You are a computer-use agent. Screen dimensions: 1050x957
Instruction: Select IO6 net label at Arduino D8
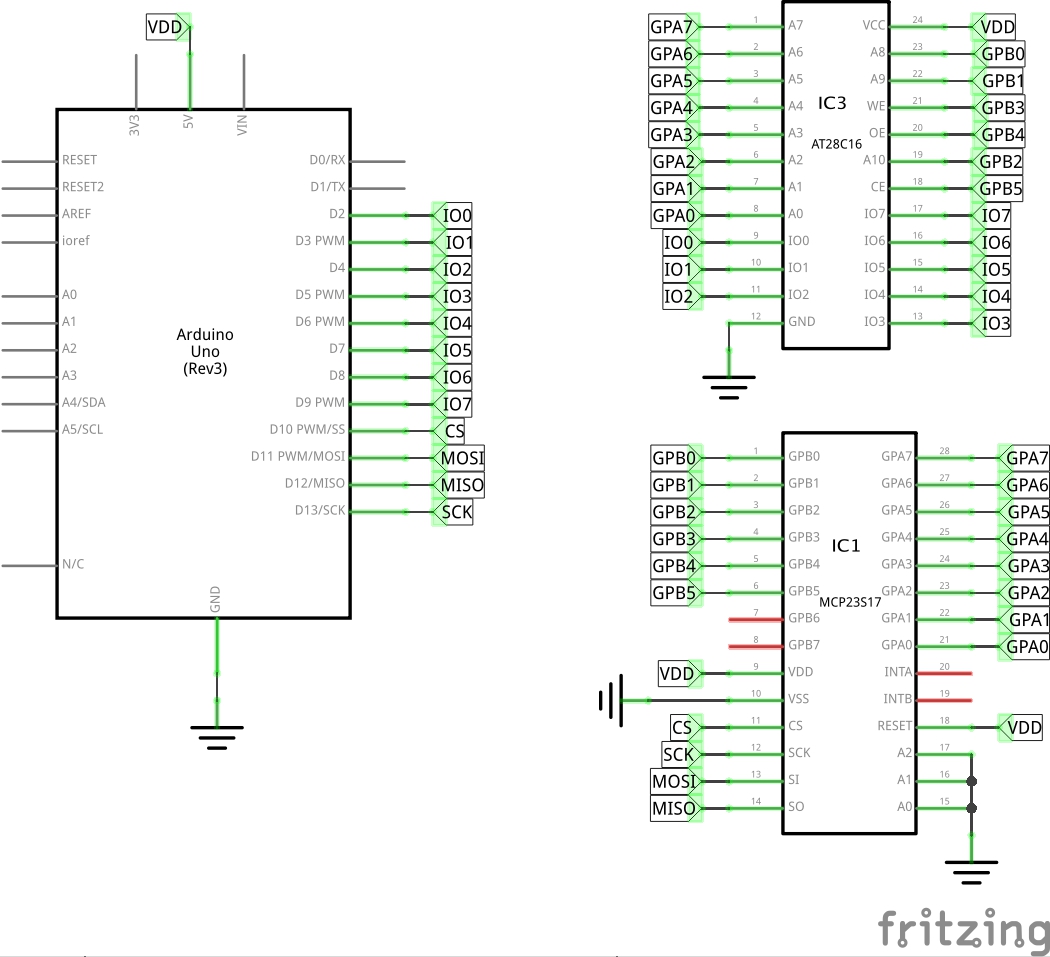(x=453, y=377)
